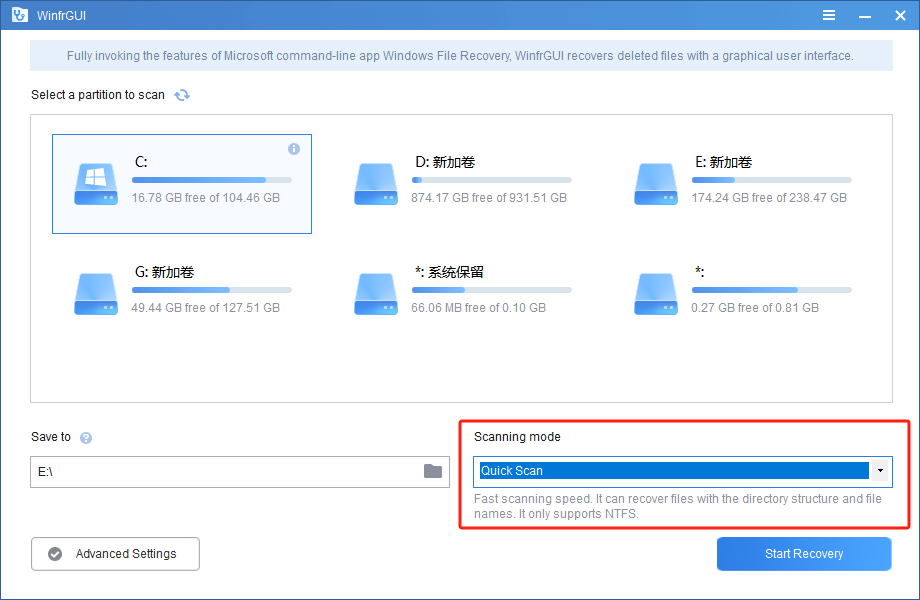Select the G: 新加卷 drive icon
Screen dimensions: 920x600
pos(96,294)
